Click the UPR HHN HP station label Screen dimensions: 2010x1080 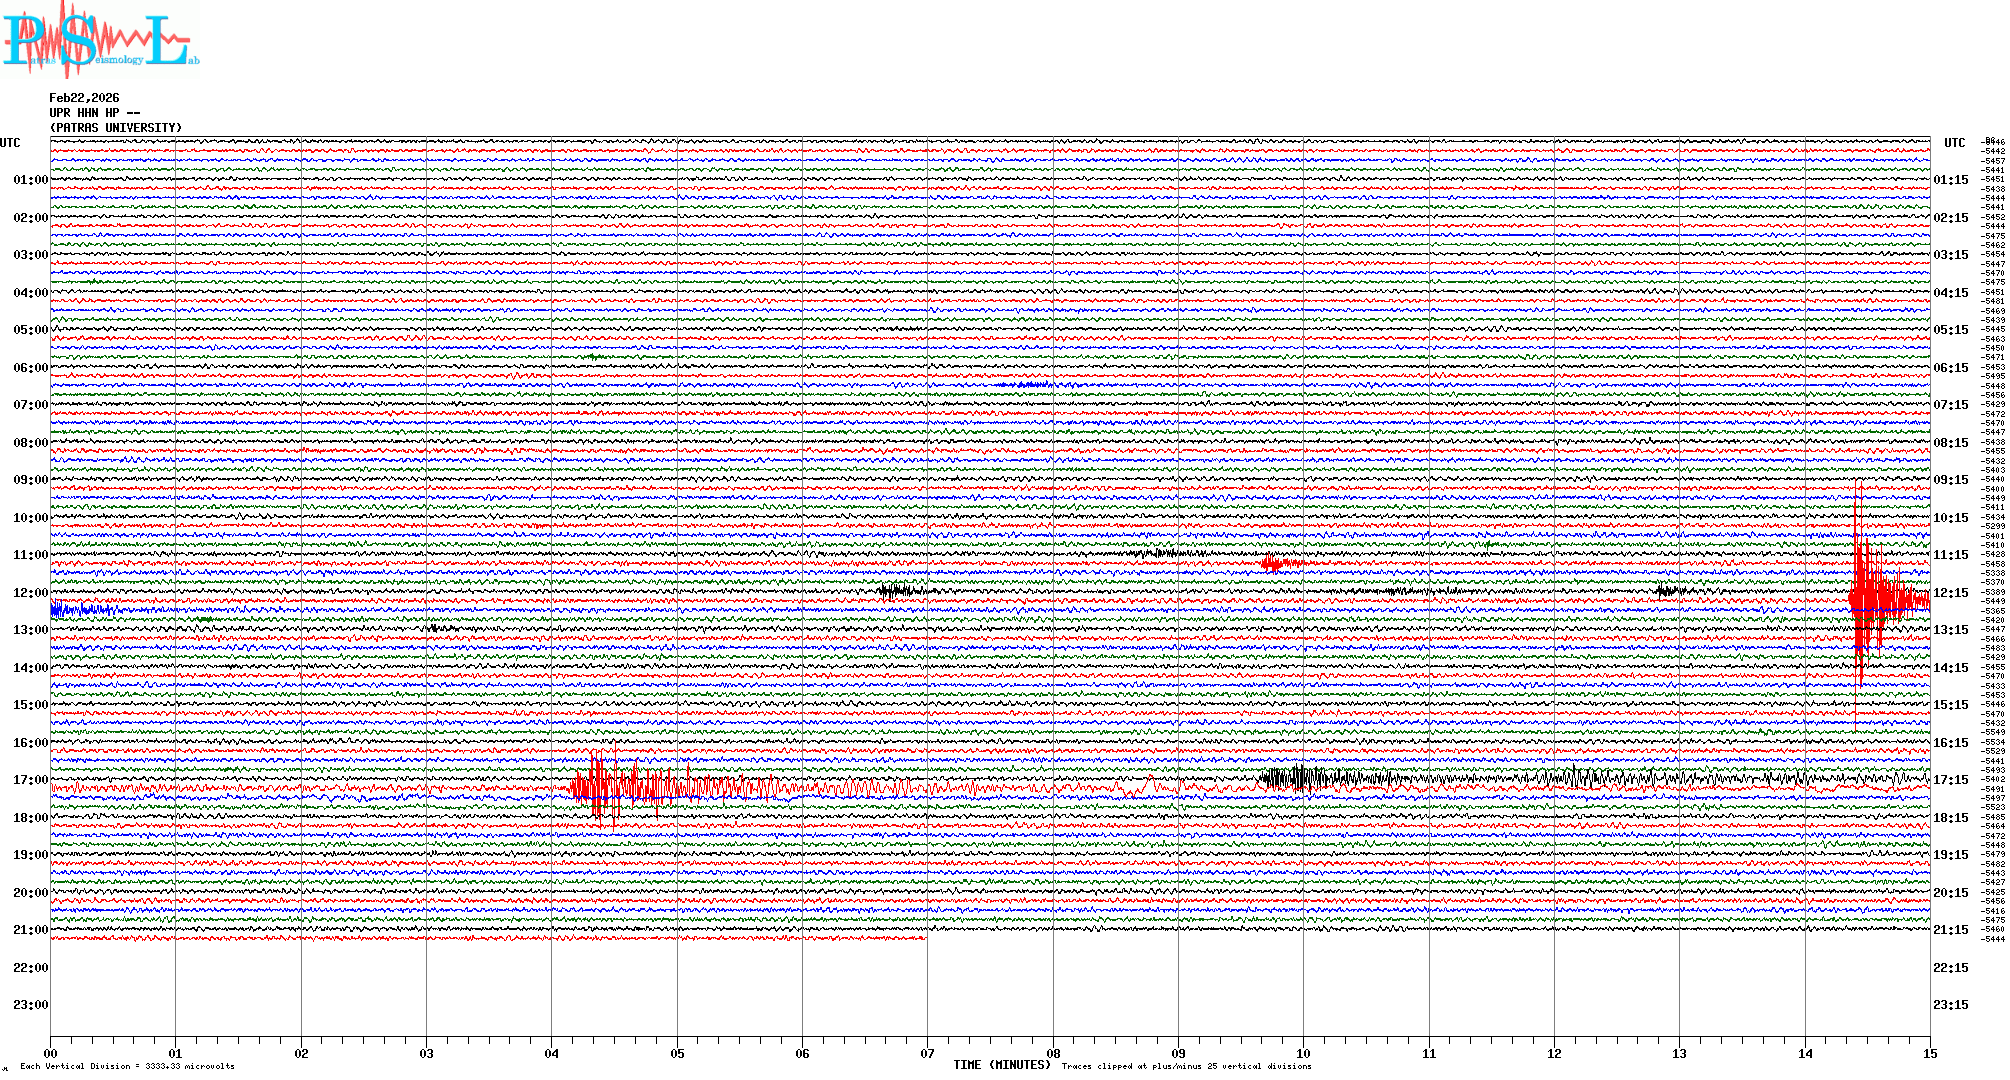[95, 113]
